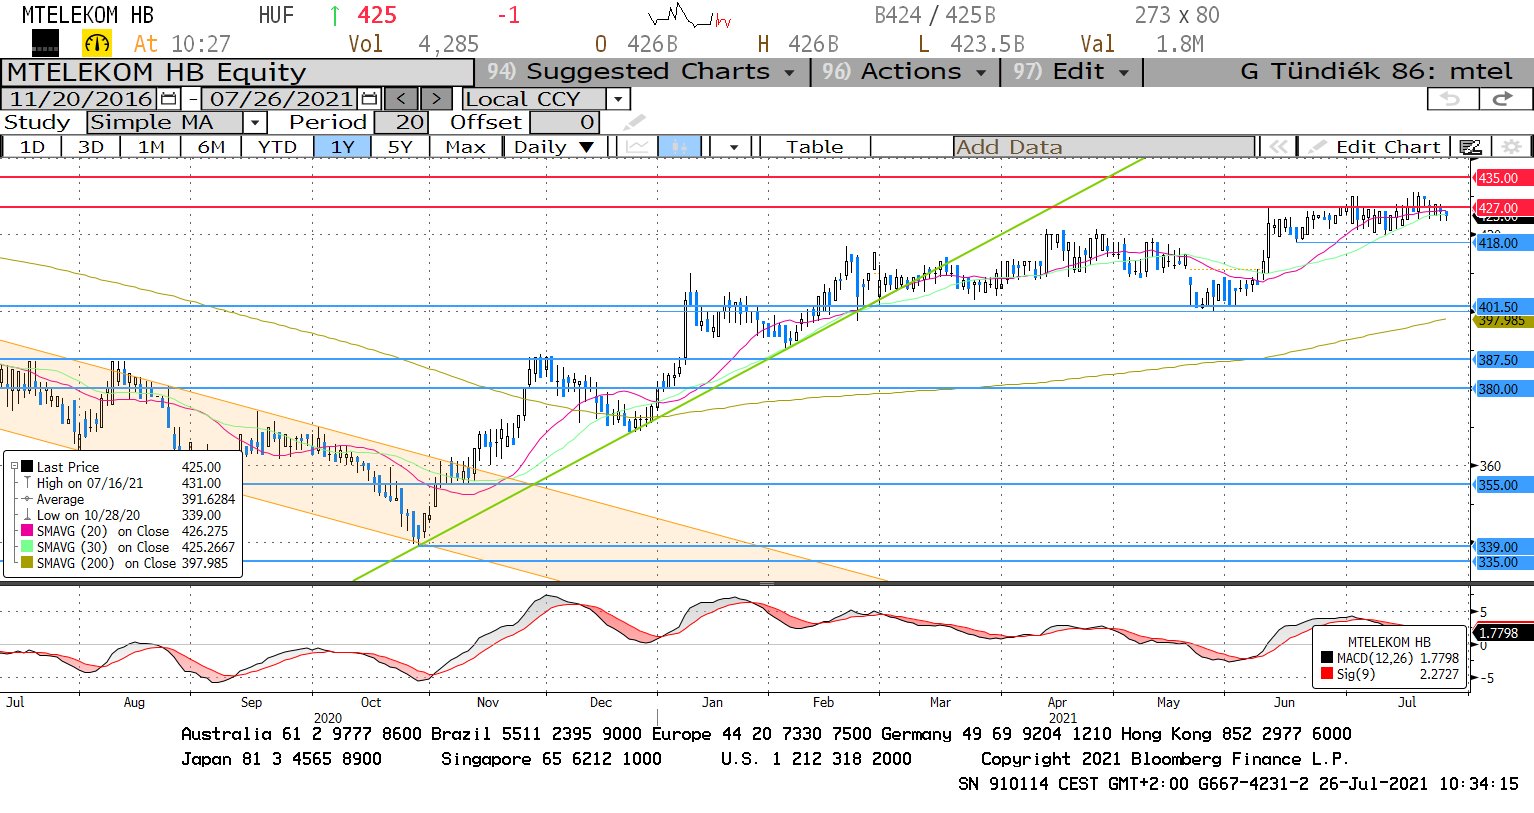Click the undo arrow icon

tap(1451, 98)
